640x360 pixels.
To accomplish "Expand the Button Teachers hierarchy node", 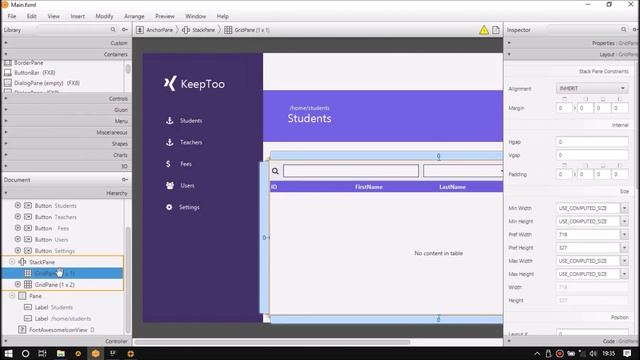I will (x=18, y=217).
